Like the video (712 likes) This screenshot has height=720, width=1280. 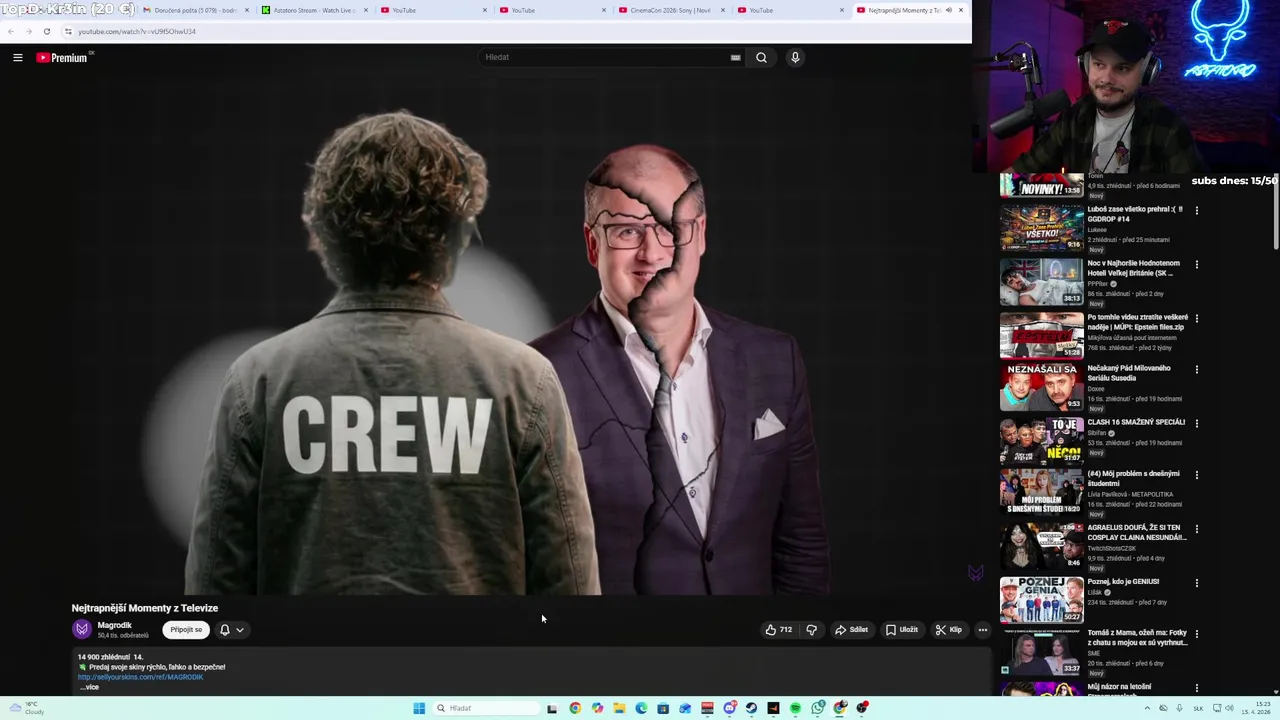point(779,630)
